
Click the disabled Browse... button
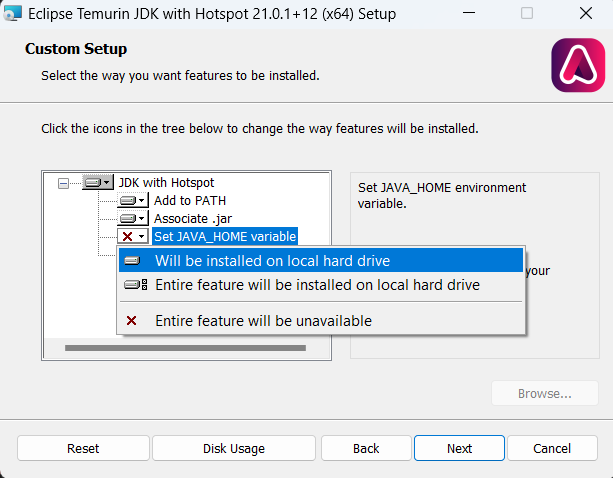click(545, 393)
